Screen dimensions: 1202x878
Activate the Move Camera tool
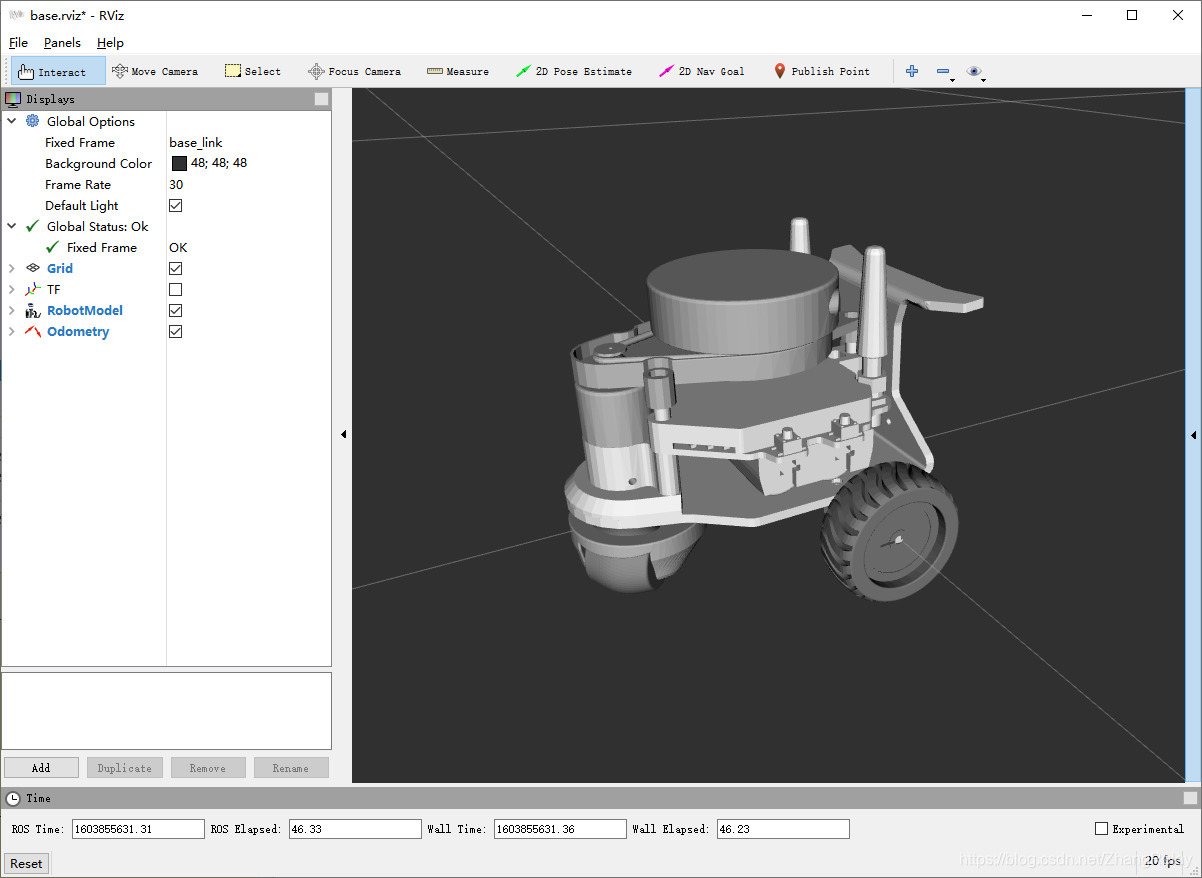[155, 72]
